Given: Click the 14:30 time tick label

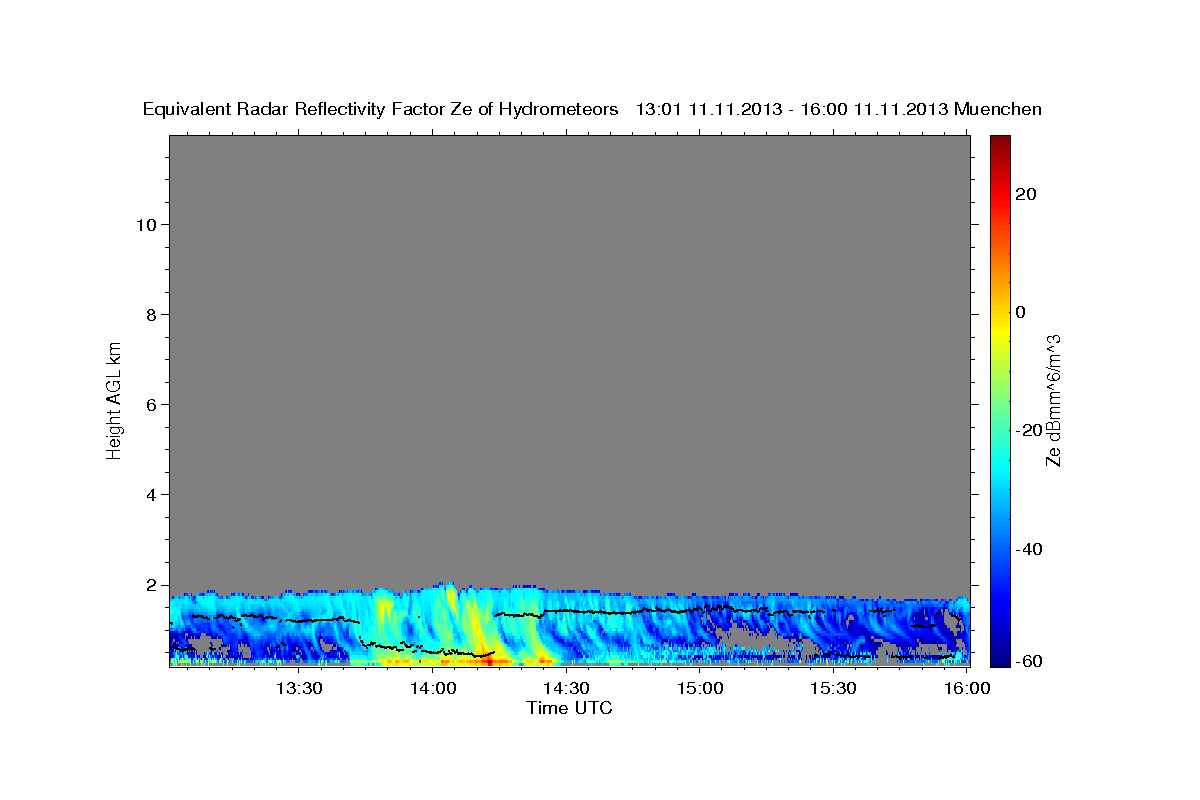Looking at the screenshot, I should 566,688.
